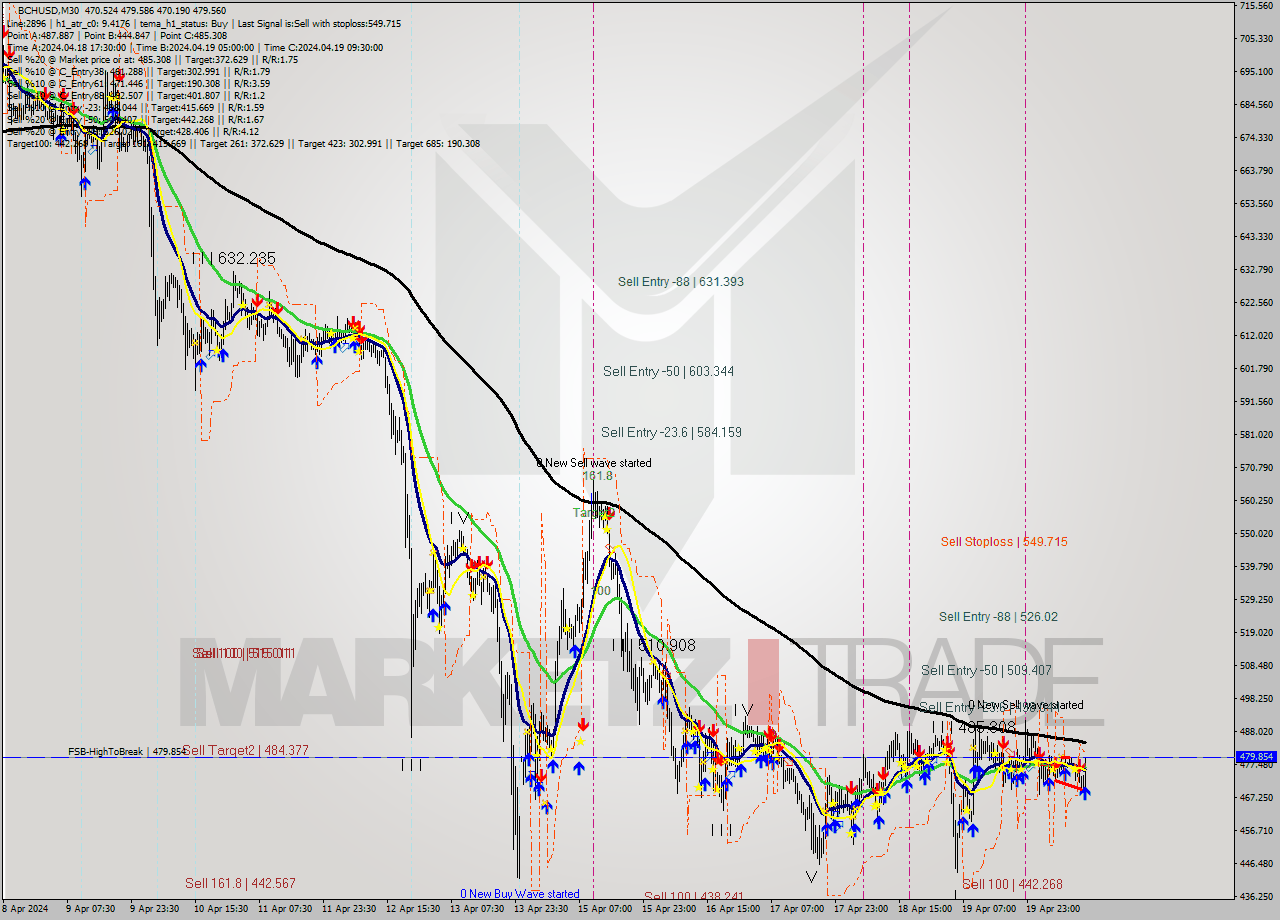Click the 'Sell 100 | 438.241' label
The height and width of the screenshot is (920, 1280).
tap(694, 897)
